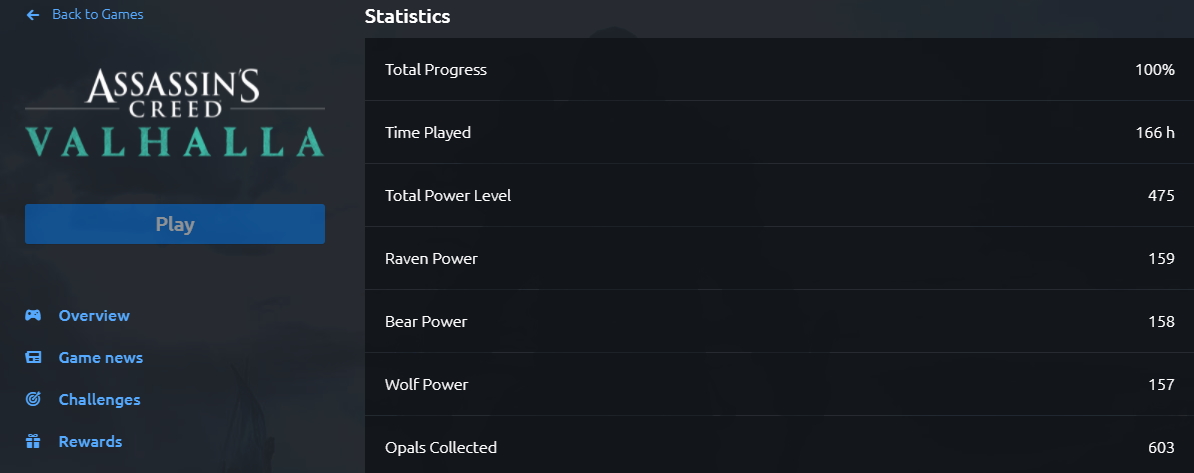Image resolution: width=1194 pixels, height=473 pixels.
Task: Click the Raven Power statistic row
Action: pos(779,258)
